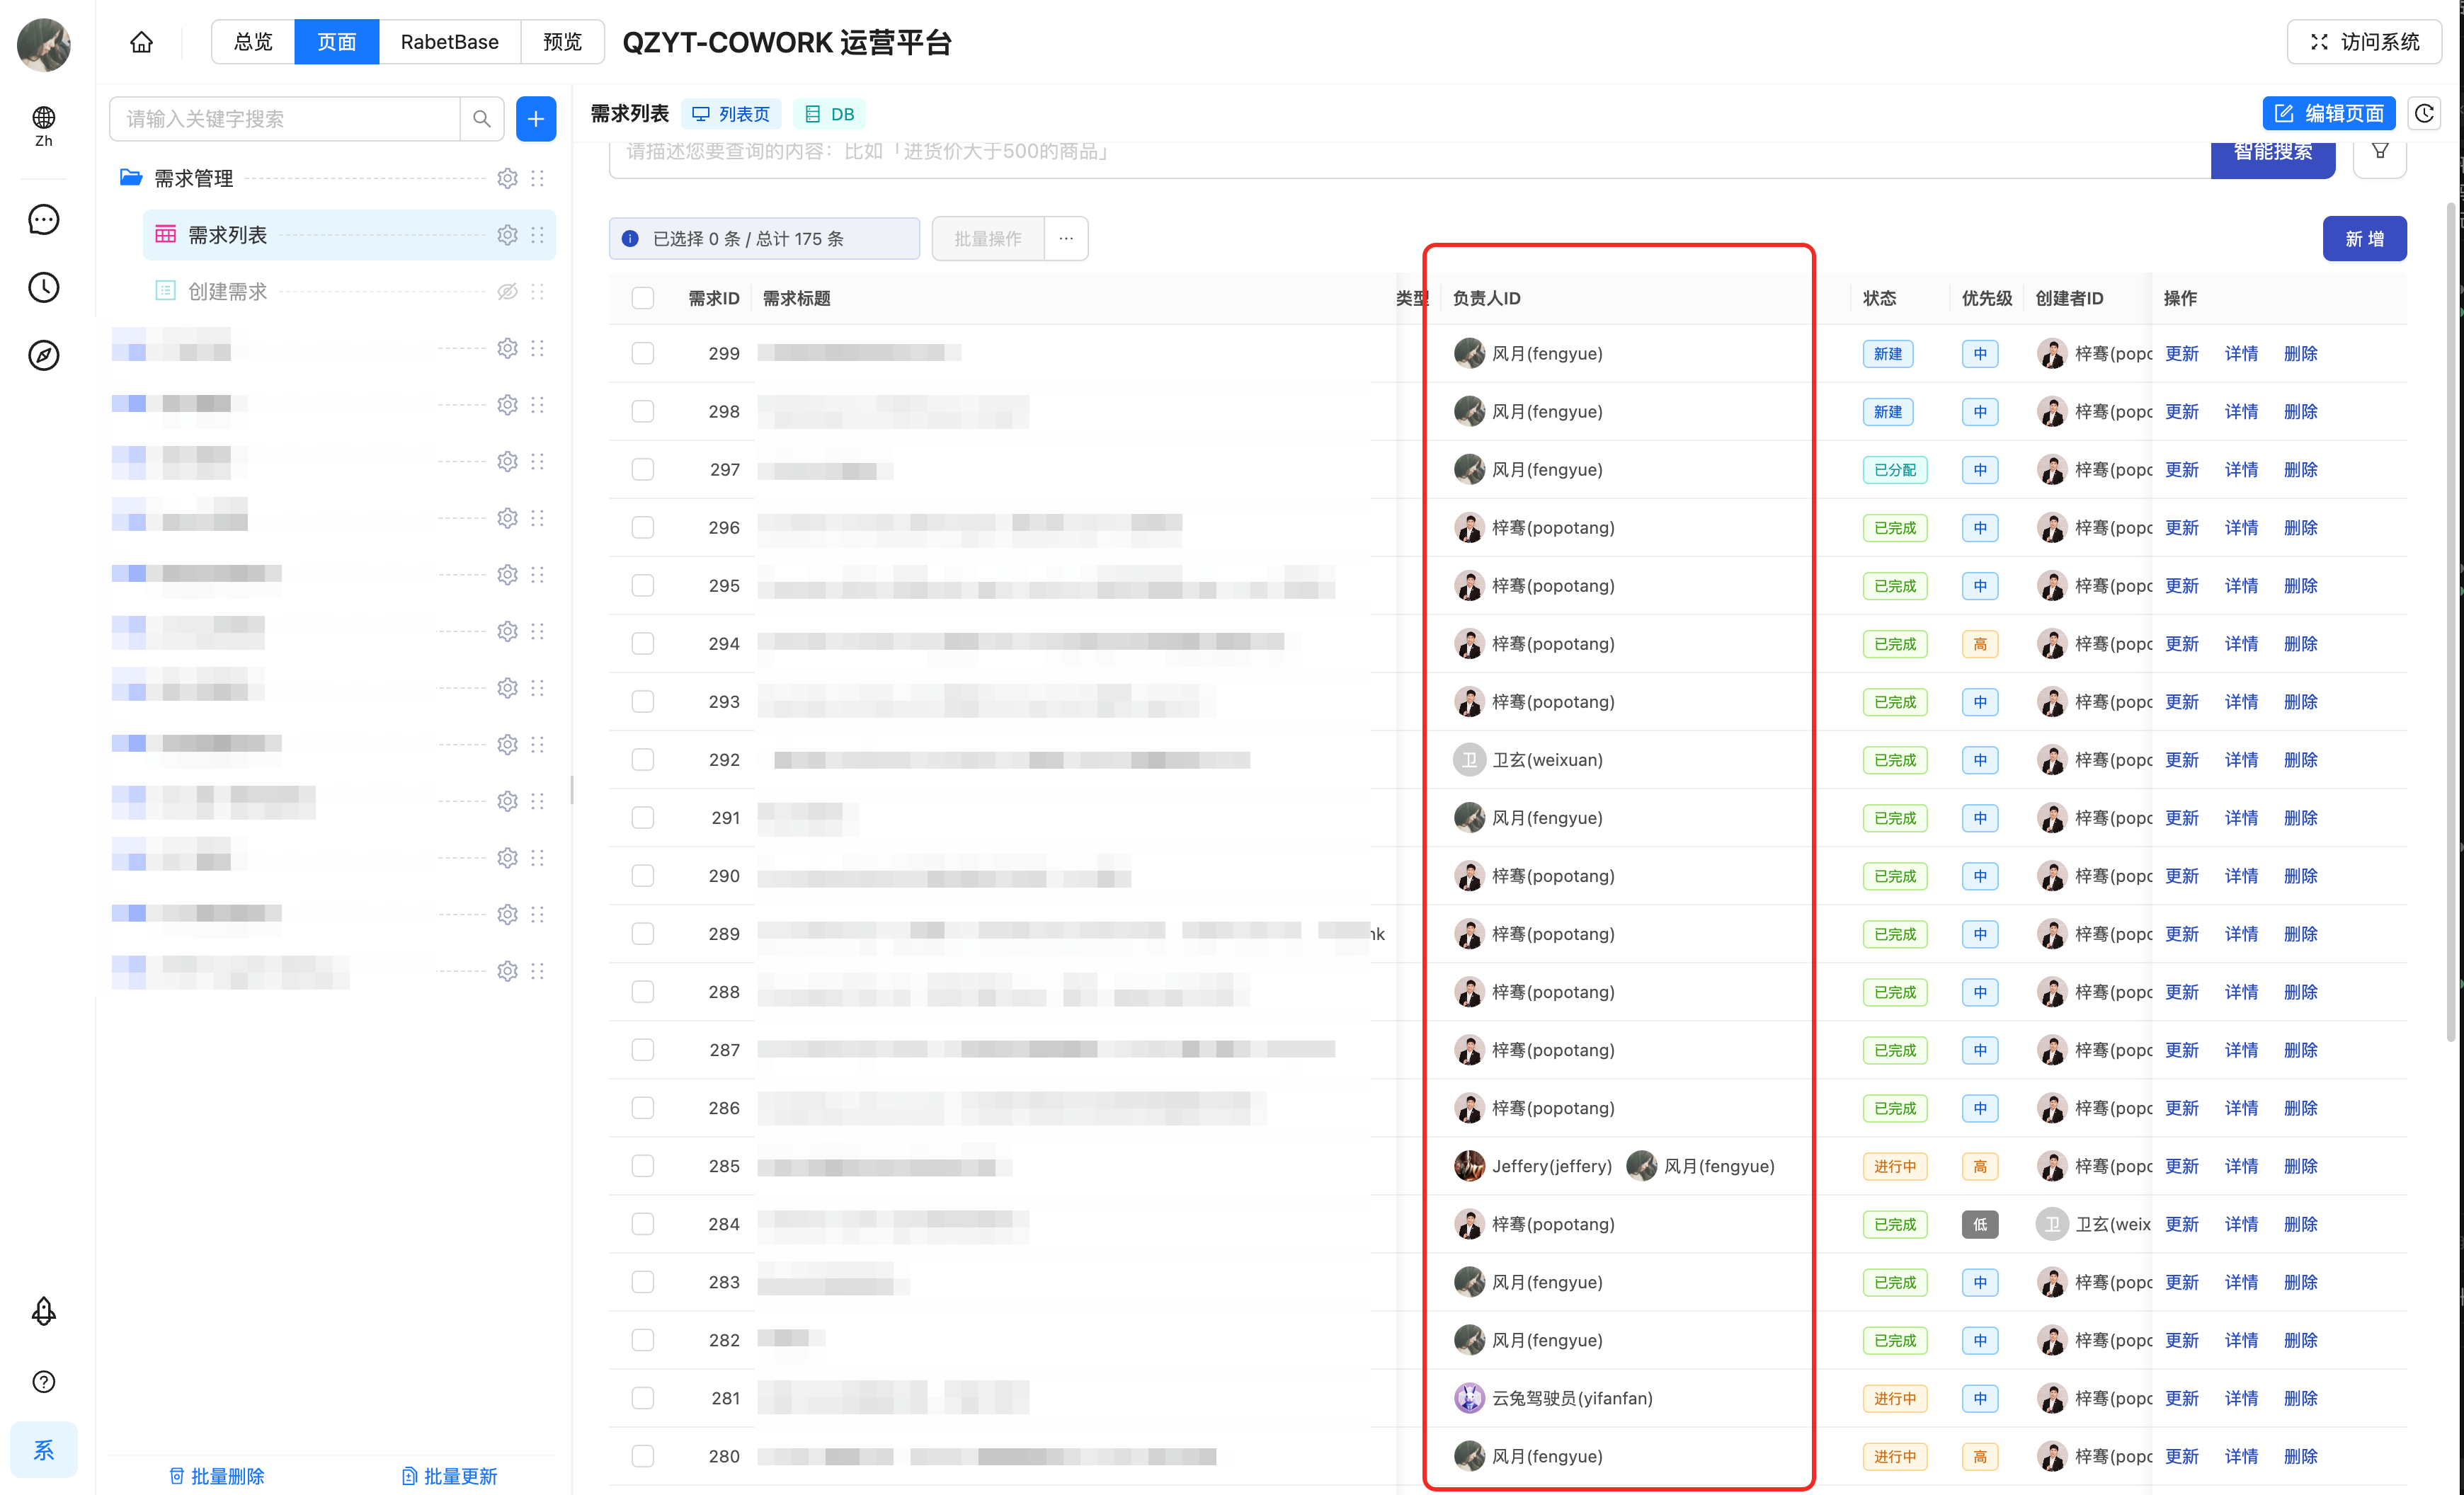Click the user avatar at top left
The width and height of the screenshot is (2464, 1495).
pyautogui.click(x=44, y=45)
